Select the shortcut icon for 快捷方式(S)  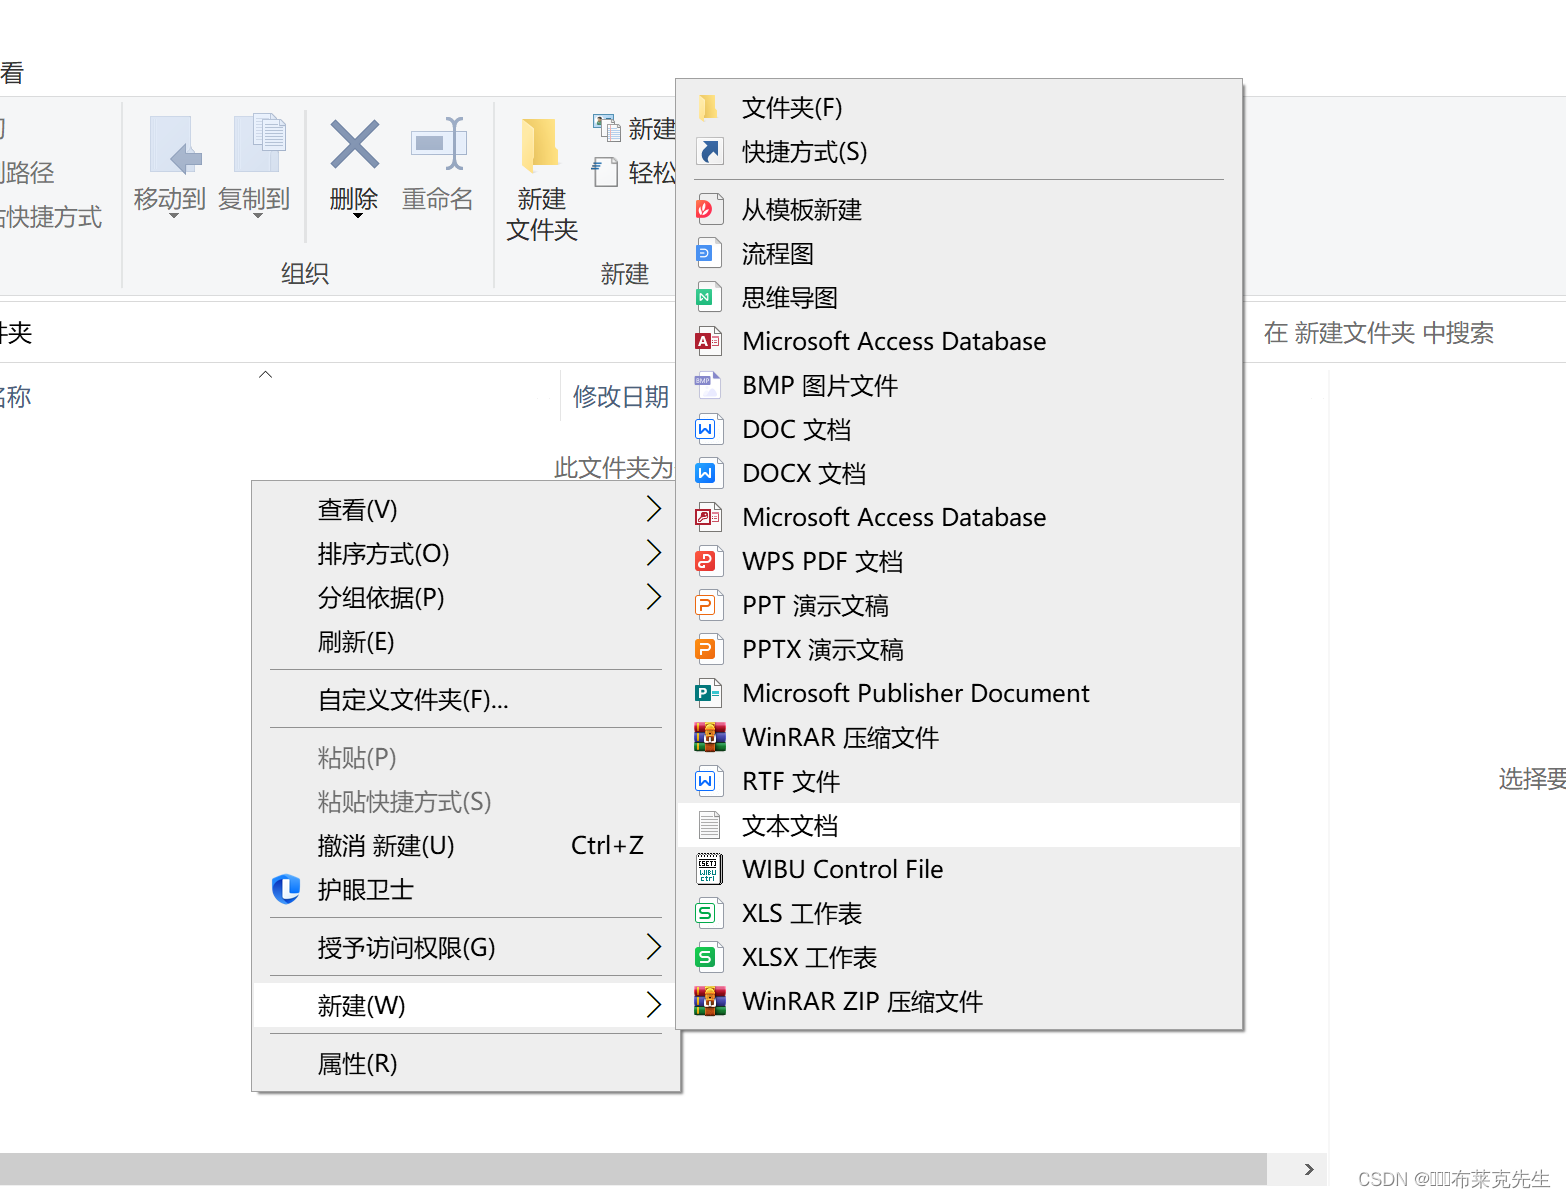point(709,151)
